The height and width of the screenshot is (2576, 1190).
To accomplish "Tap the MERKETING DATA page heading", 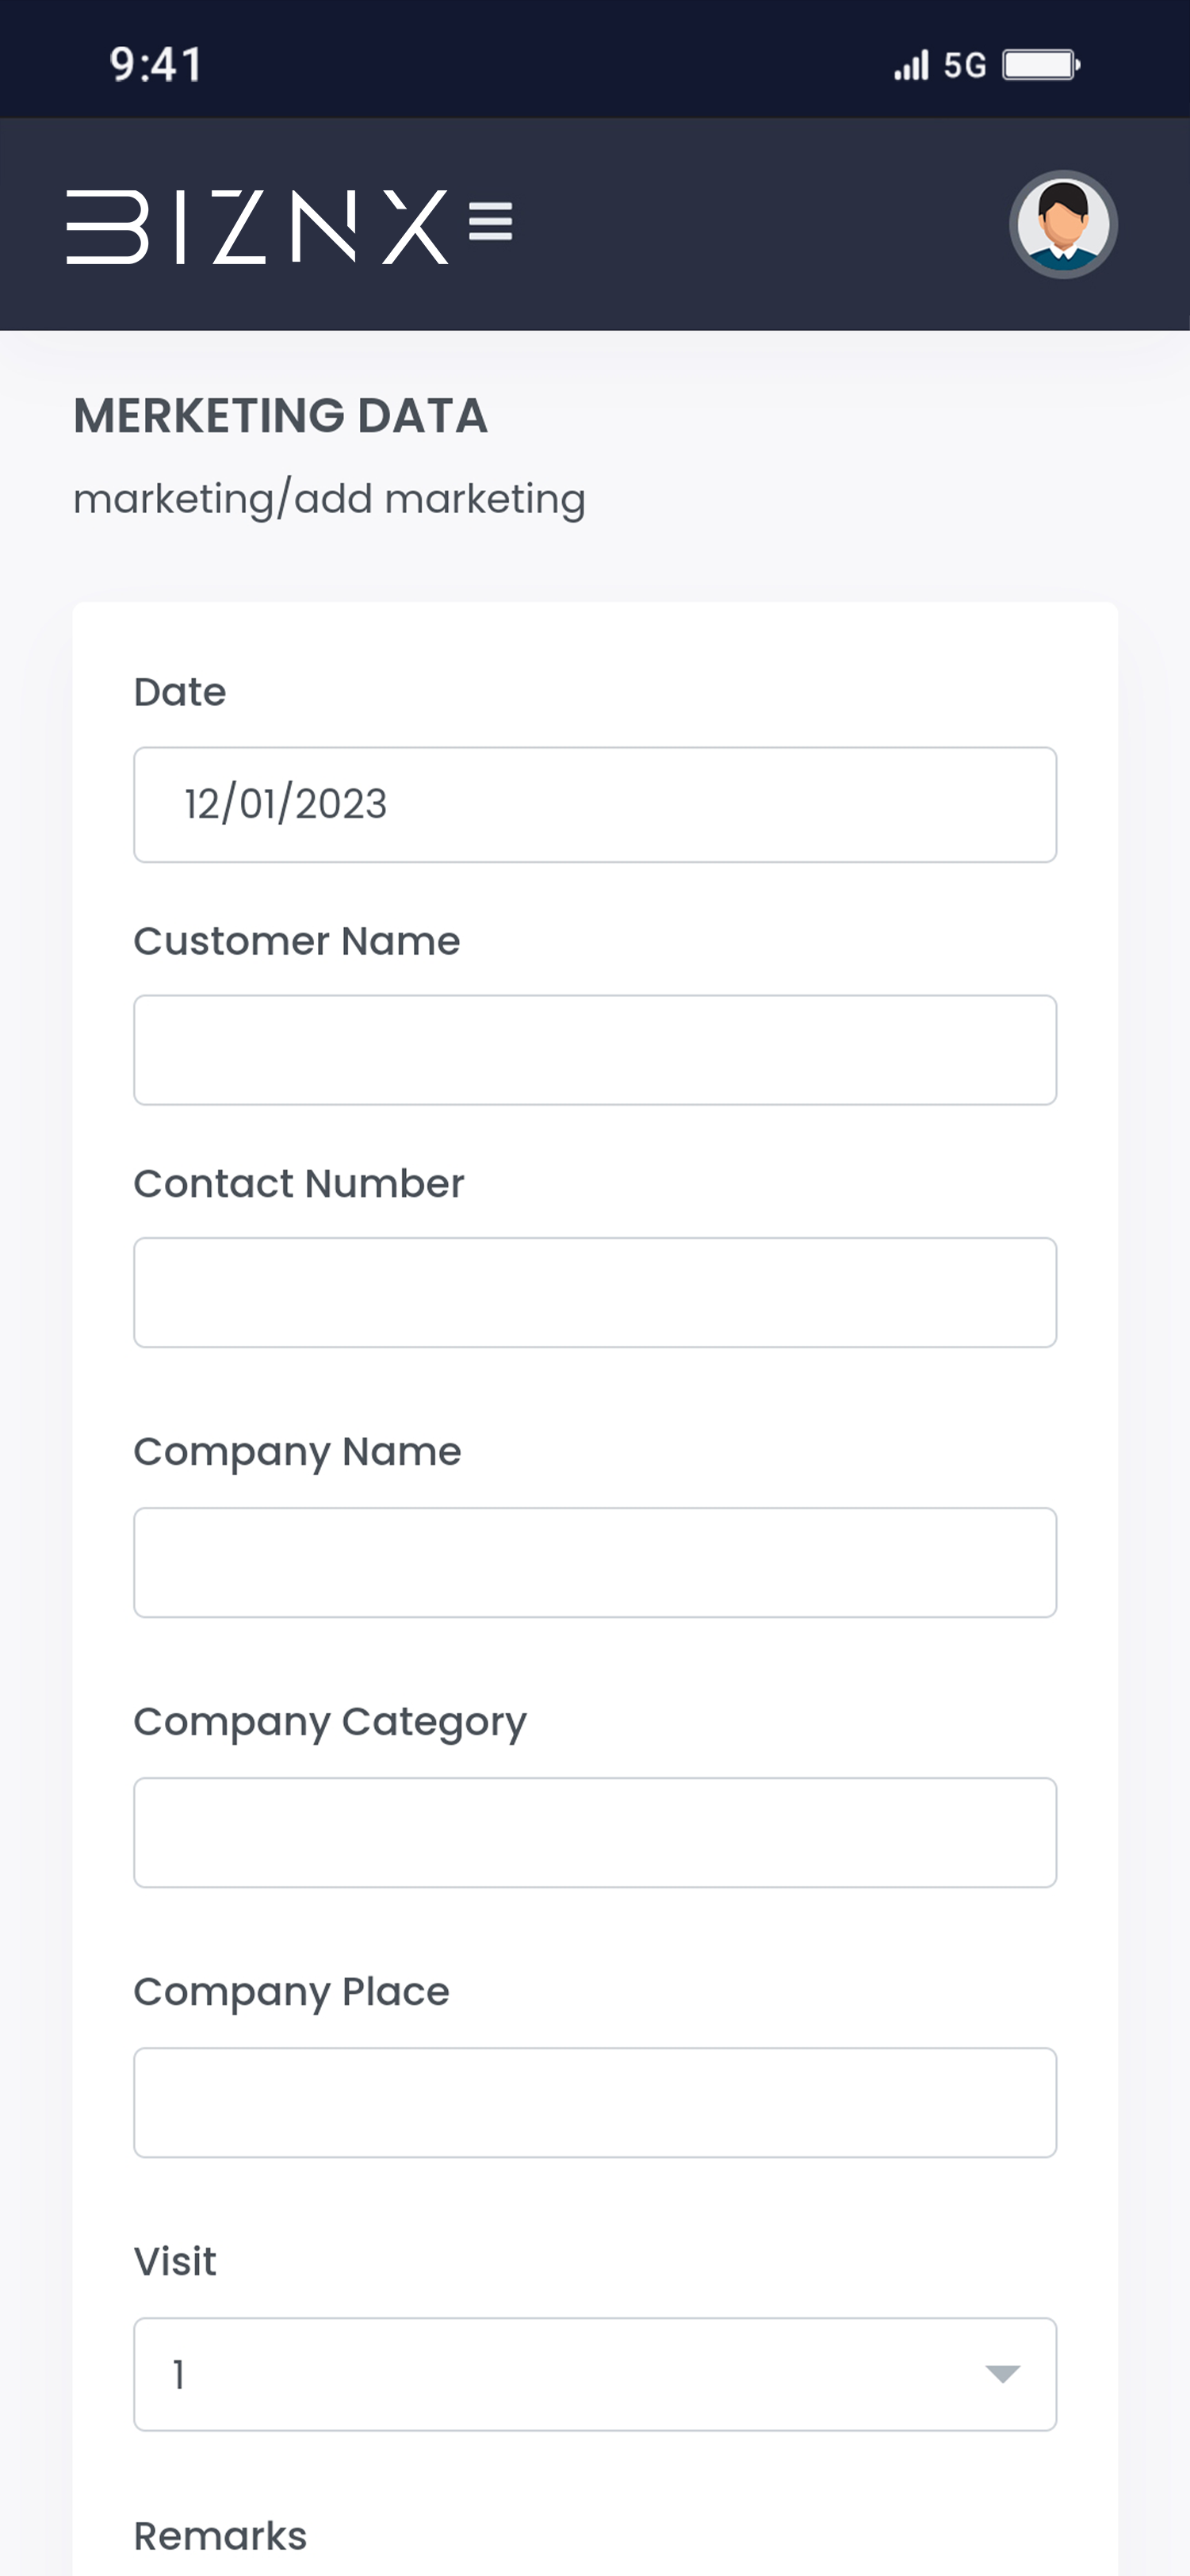I will click(x=281, y=416).
